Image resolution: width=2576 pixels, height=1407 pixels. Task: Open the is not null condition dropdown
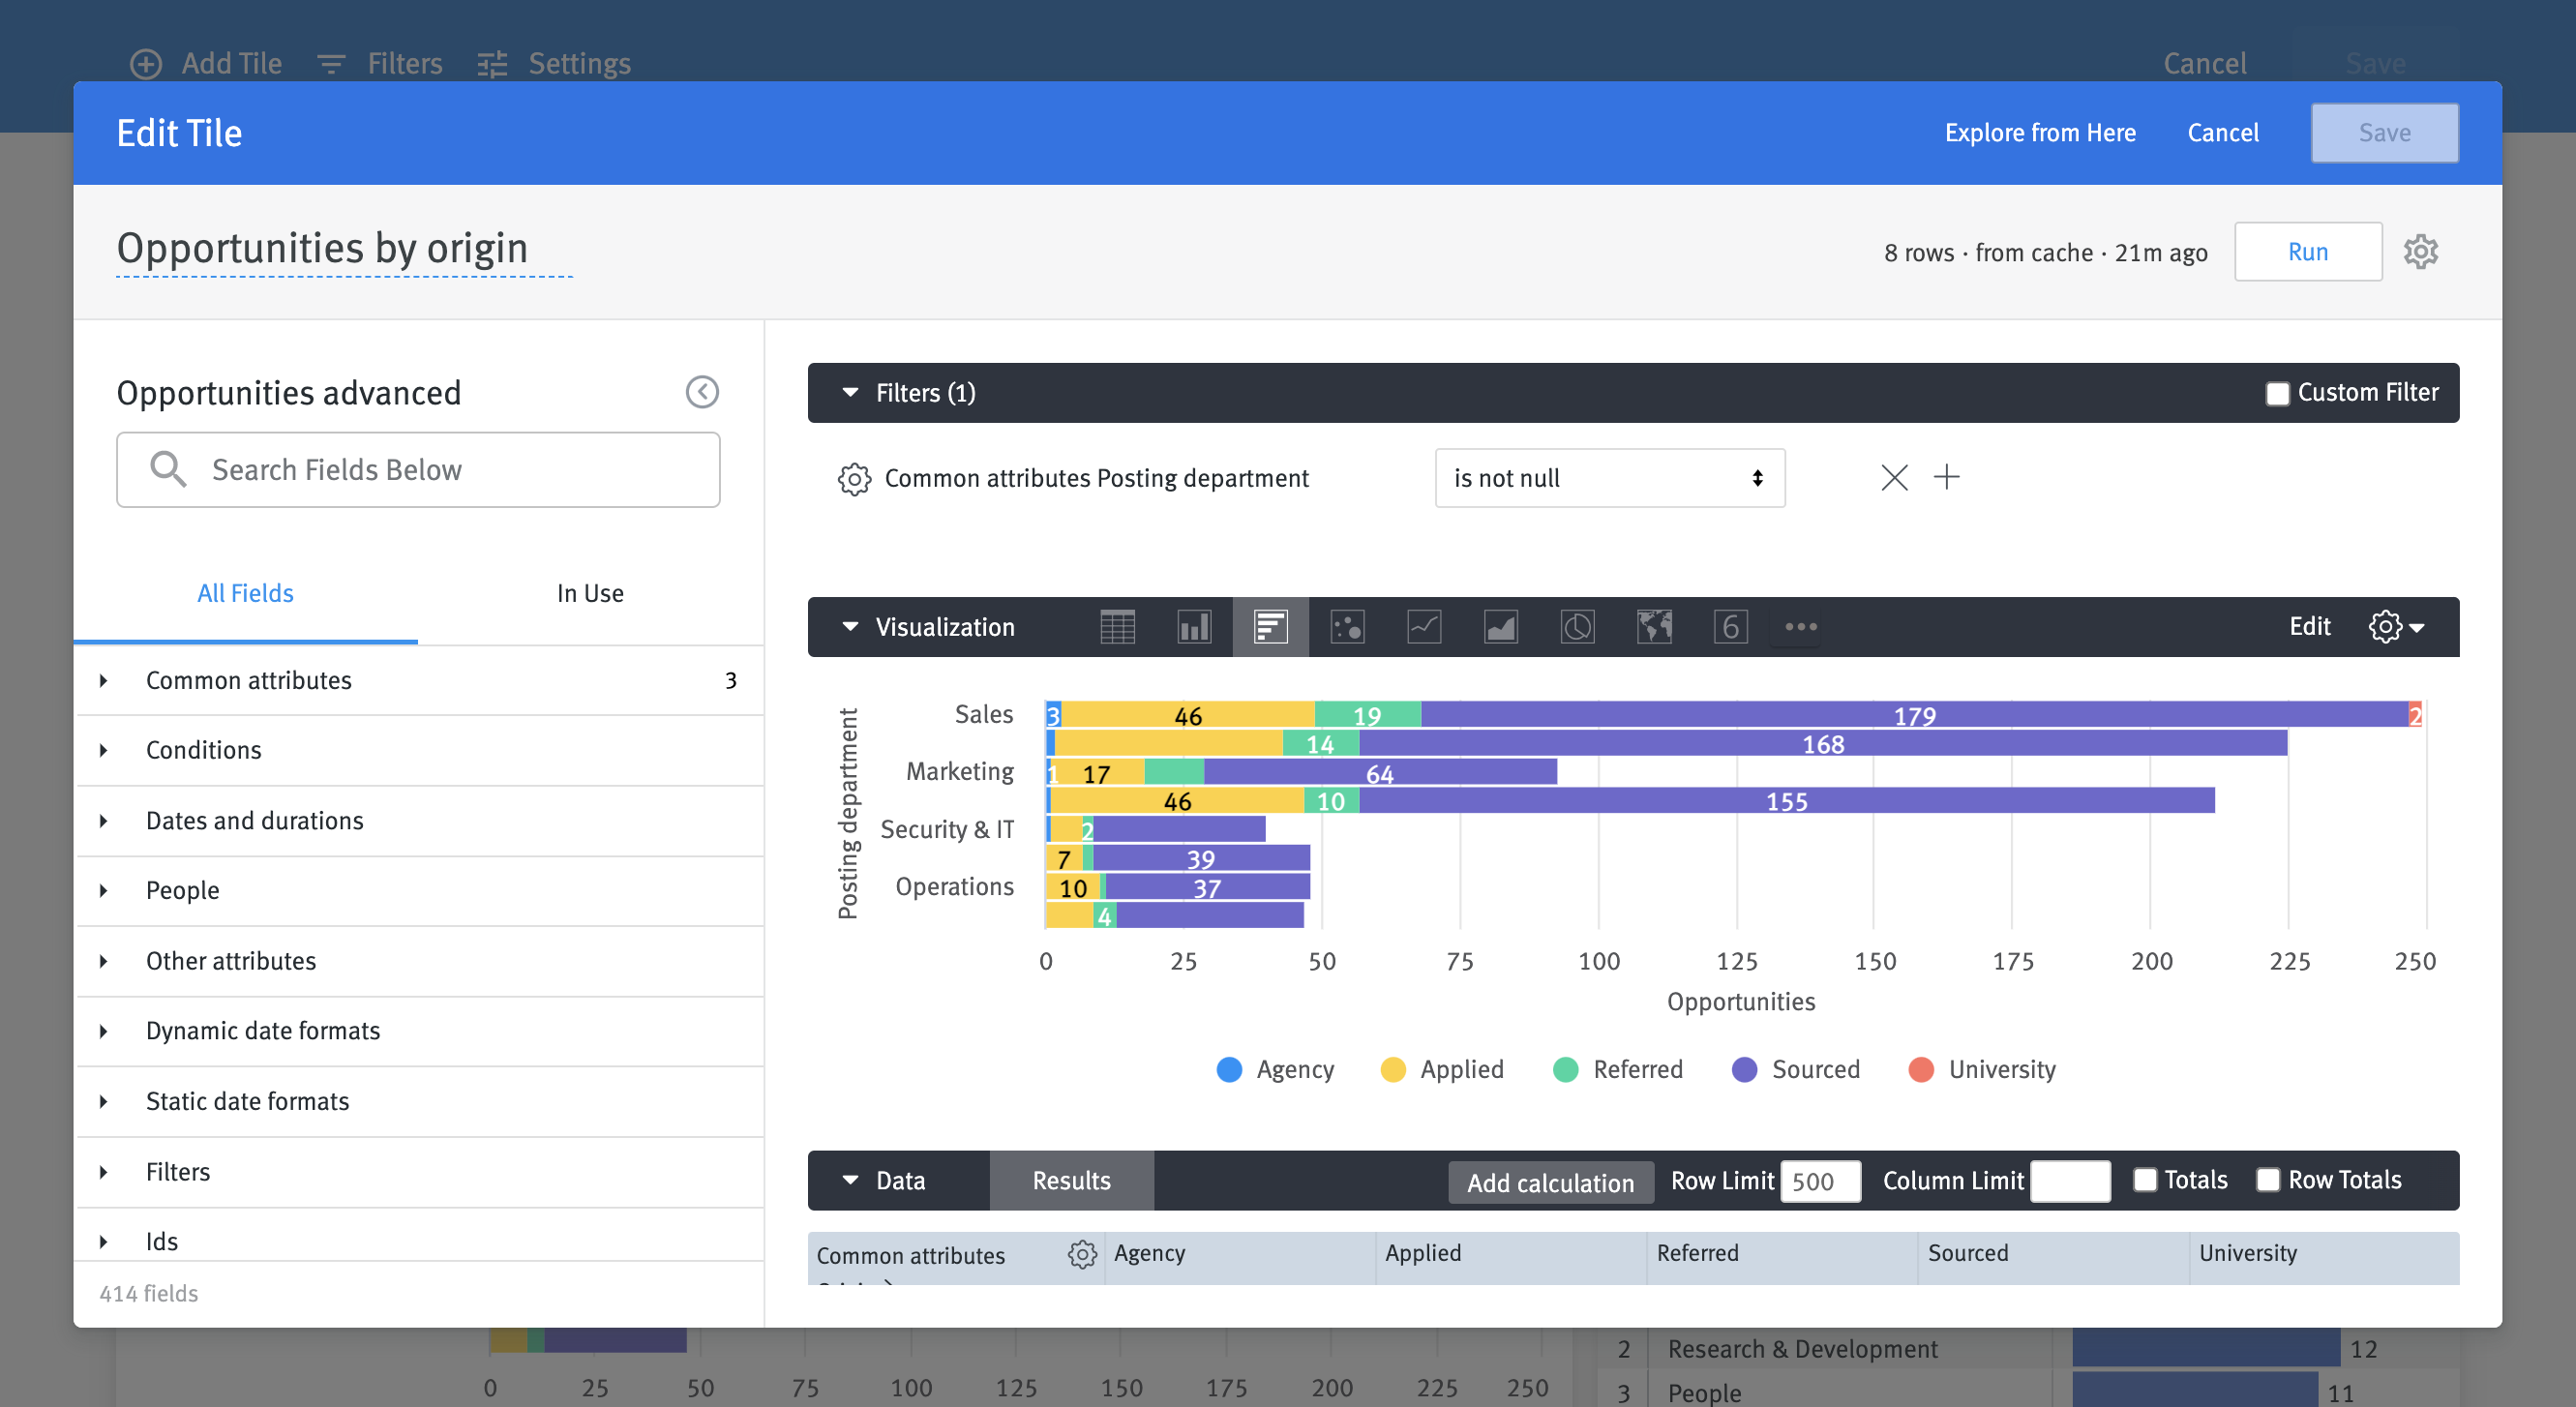coord(1609,478)
